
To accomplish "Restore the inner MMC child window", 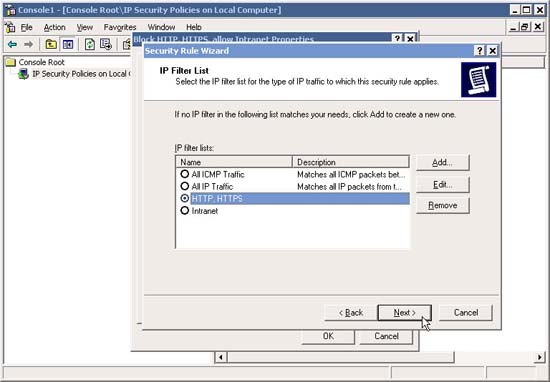I will click(525, 27).
